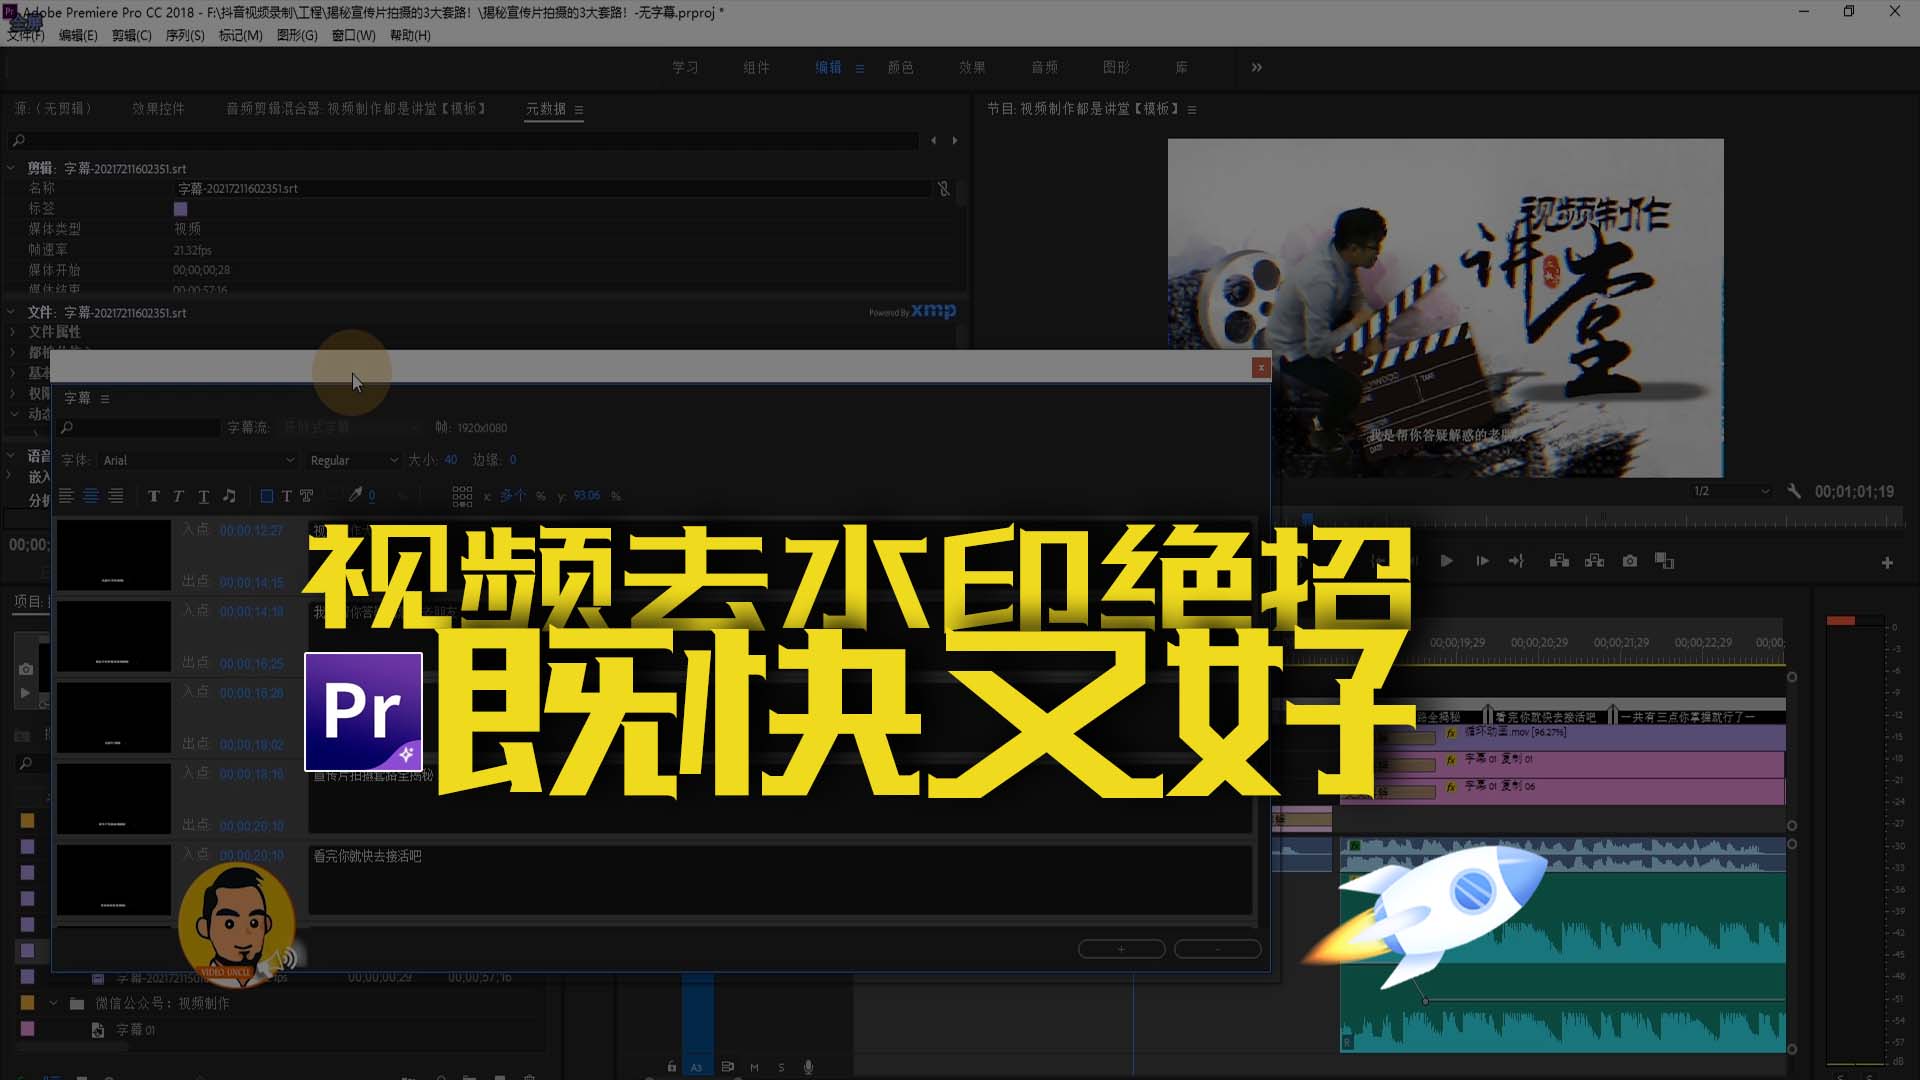The width and height of the screenshot is (1920, 1080).
Task: Open the 字幕 panel menu
Action: tap(105, 398)
